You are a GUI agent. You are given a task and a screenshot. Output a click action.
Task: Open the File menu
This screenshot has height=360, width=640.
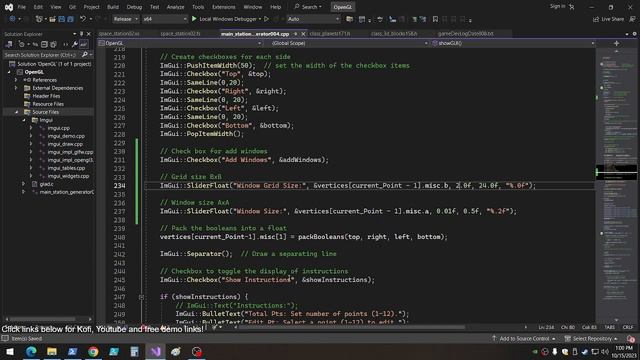pyautogui.click(x=21, y=7)
